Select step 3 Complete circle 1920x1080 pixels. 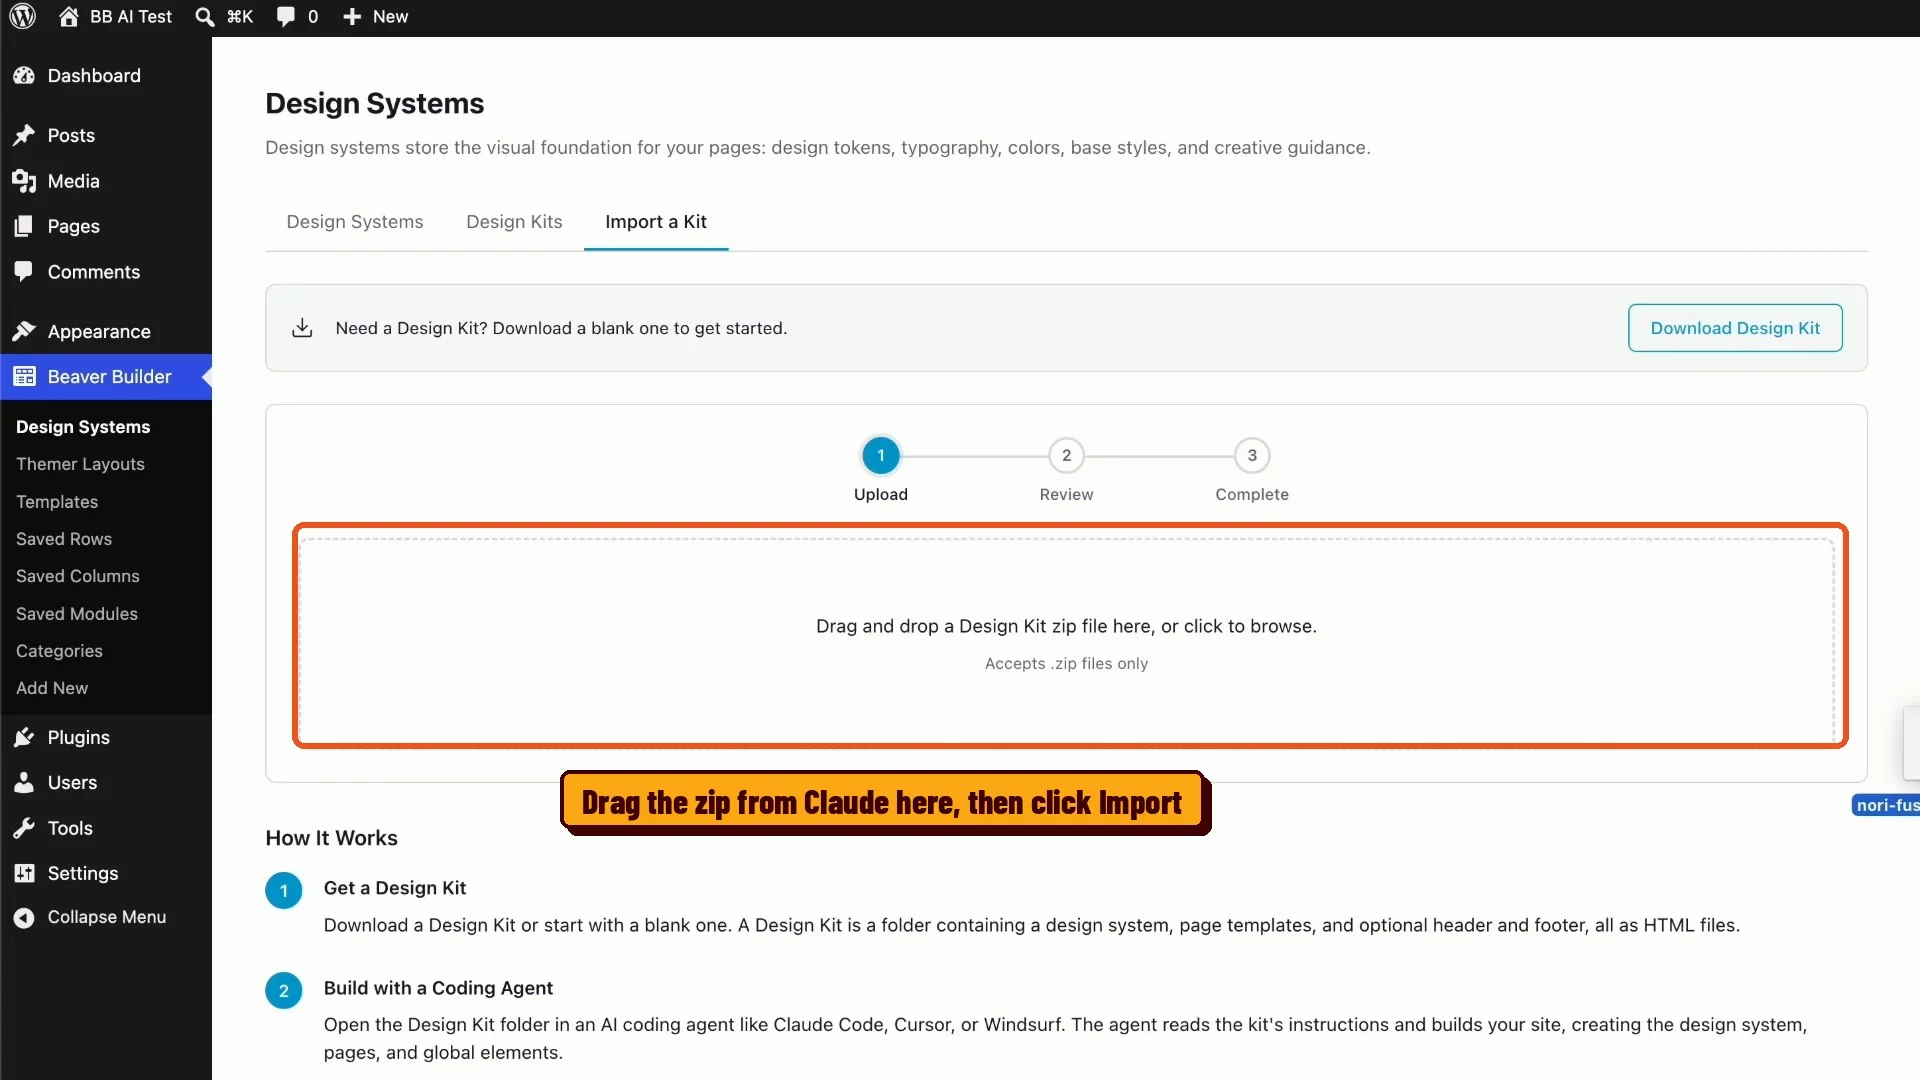pos(1252,456)
